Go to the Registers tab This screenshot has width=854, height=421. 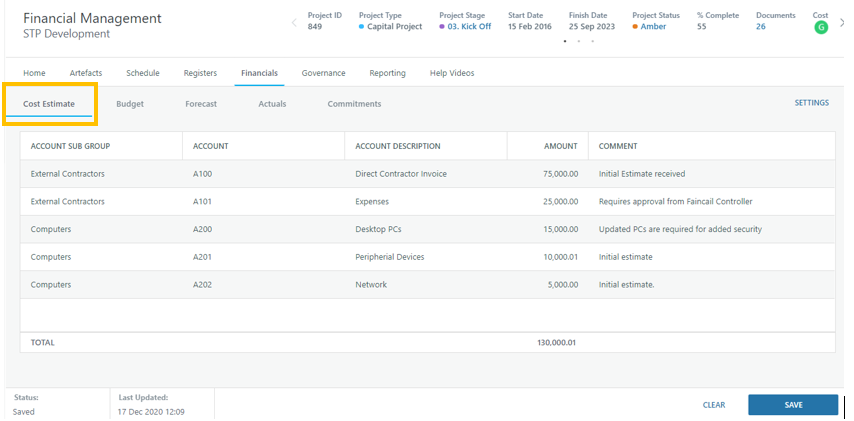(x=200, y=73)
